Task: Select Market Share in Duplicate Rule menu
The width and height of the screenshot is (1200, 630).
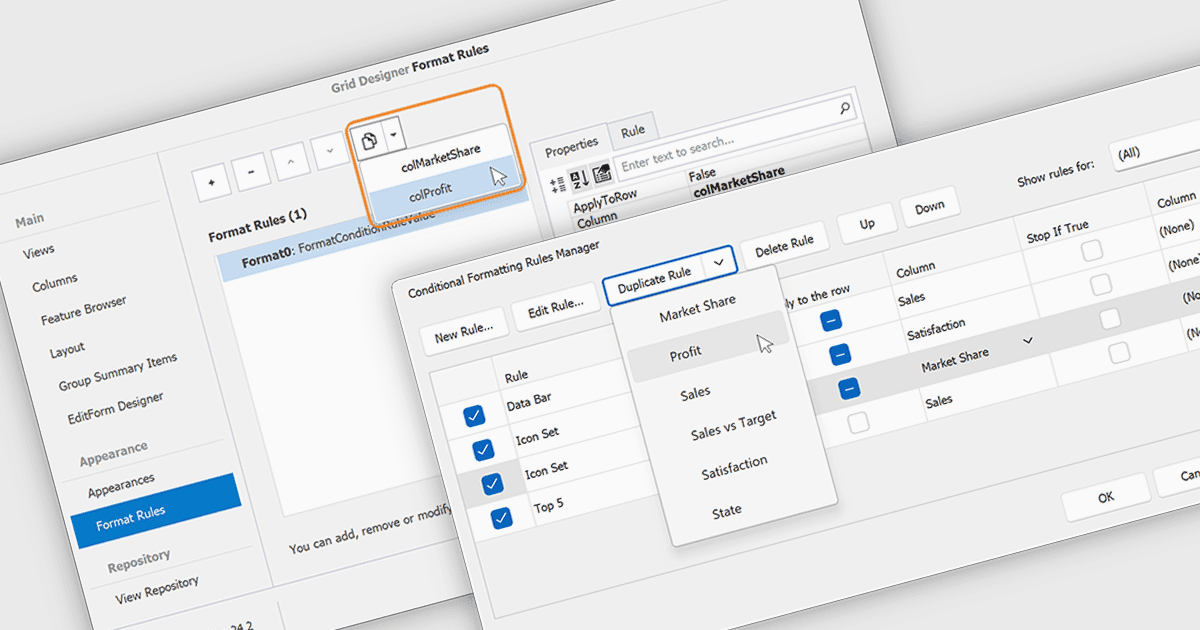Action: click(697, 310)
